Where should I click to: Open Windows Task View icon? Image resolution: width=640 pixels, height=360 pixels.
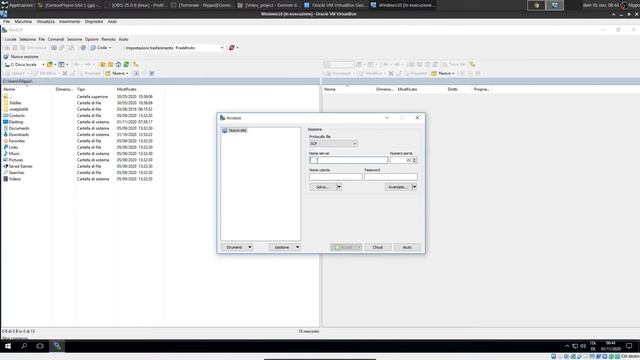coord(40,346)
